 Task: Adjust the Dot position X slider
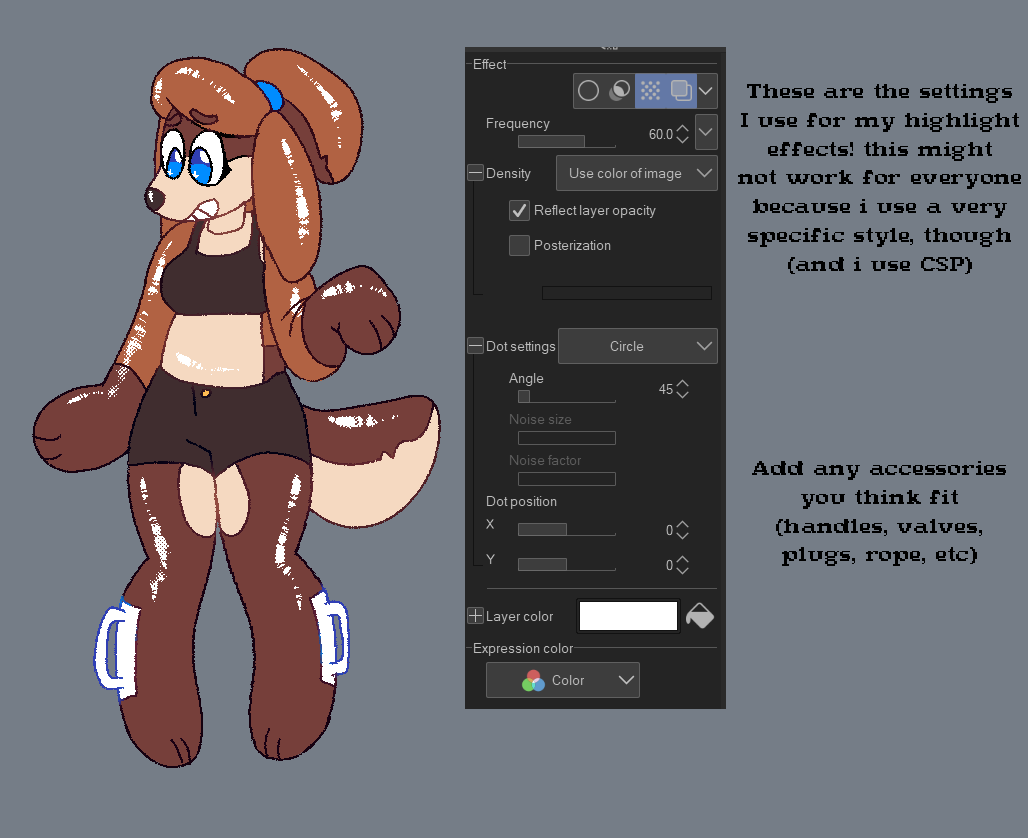(566, 529)
